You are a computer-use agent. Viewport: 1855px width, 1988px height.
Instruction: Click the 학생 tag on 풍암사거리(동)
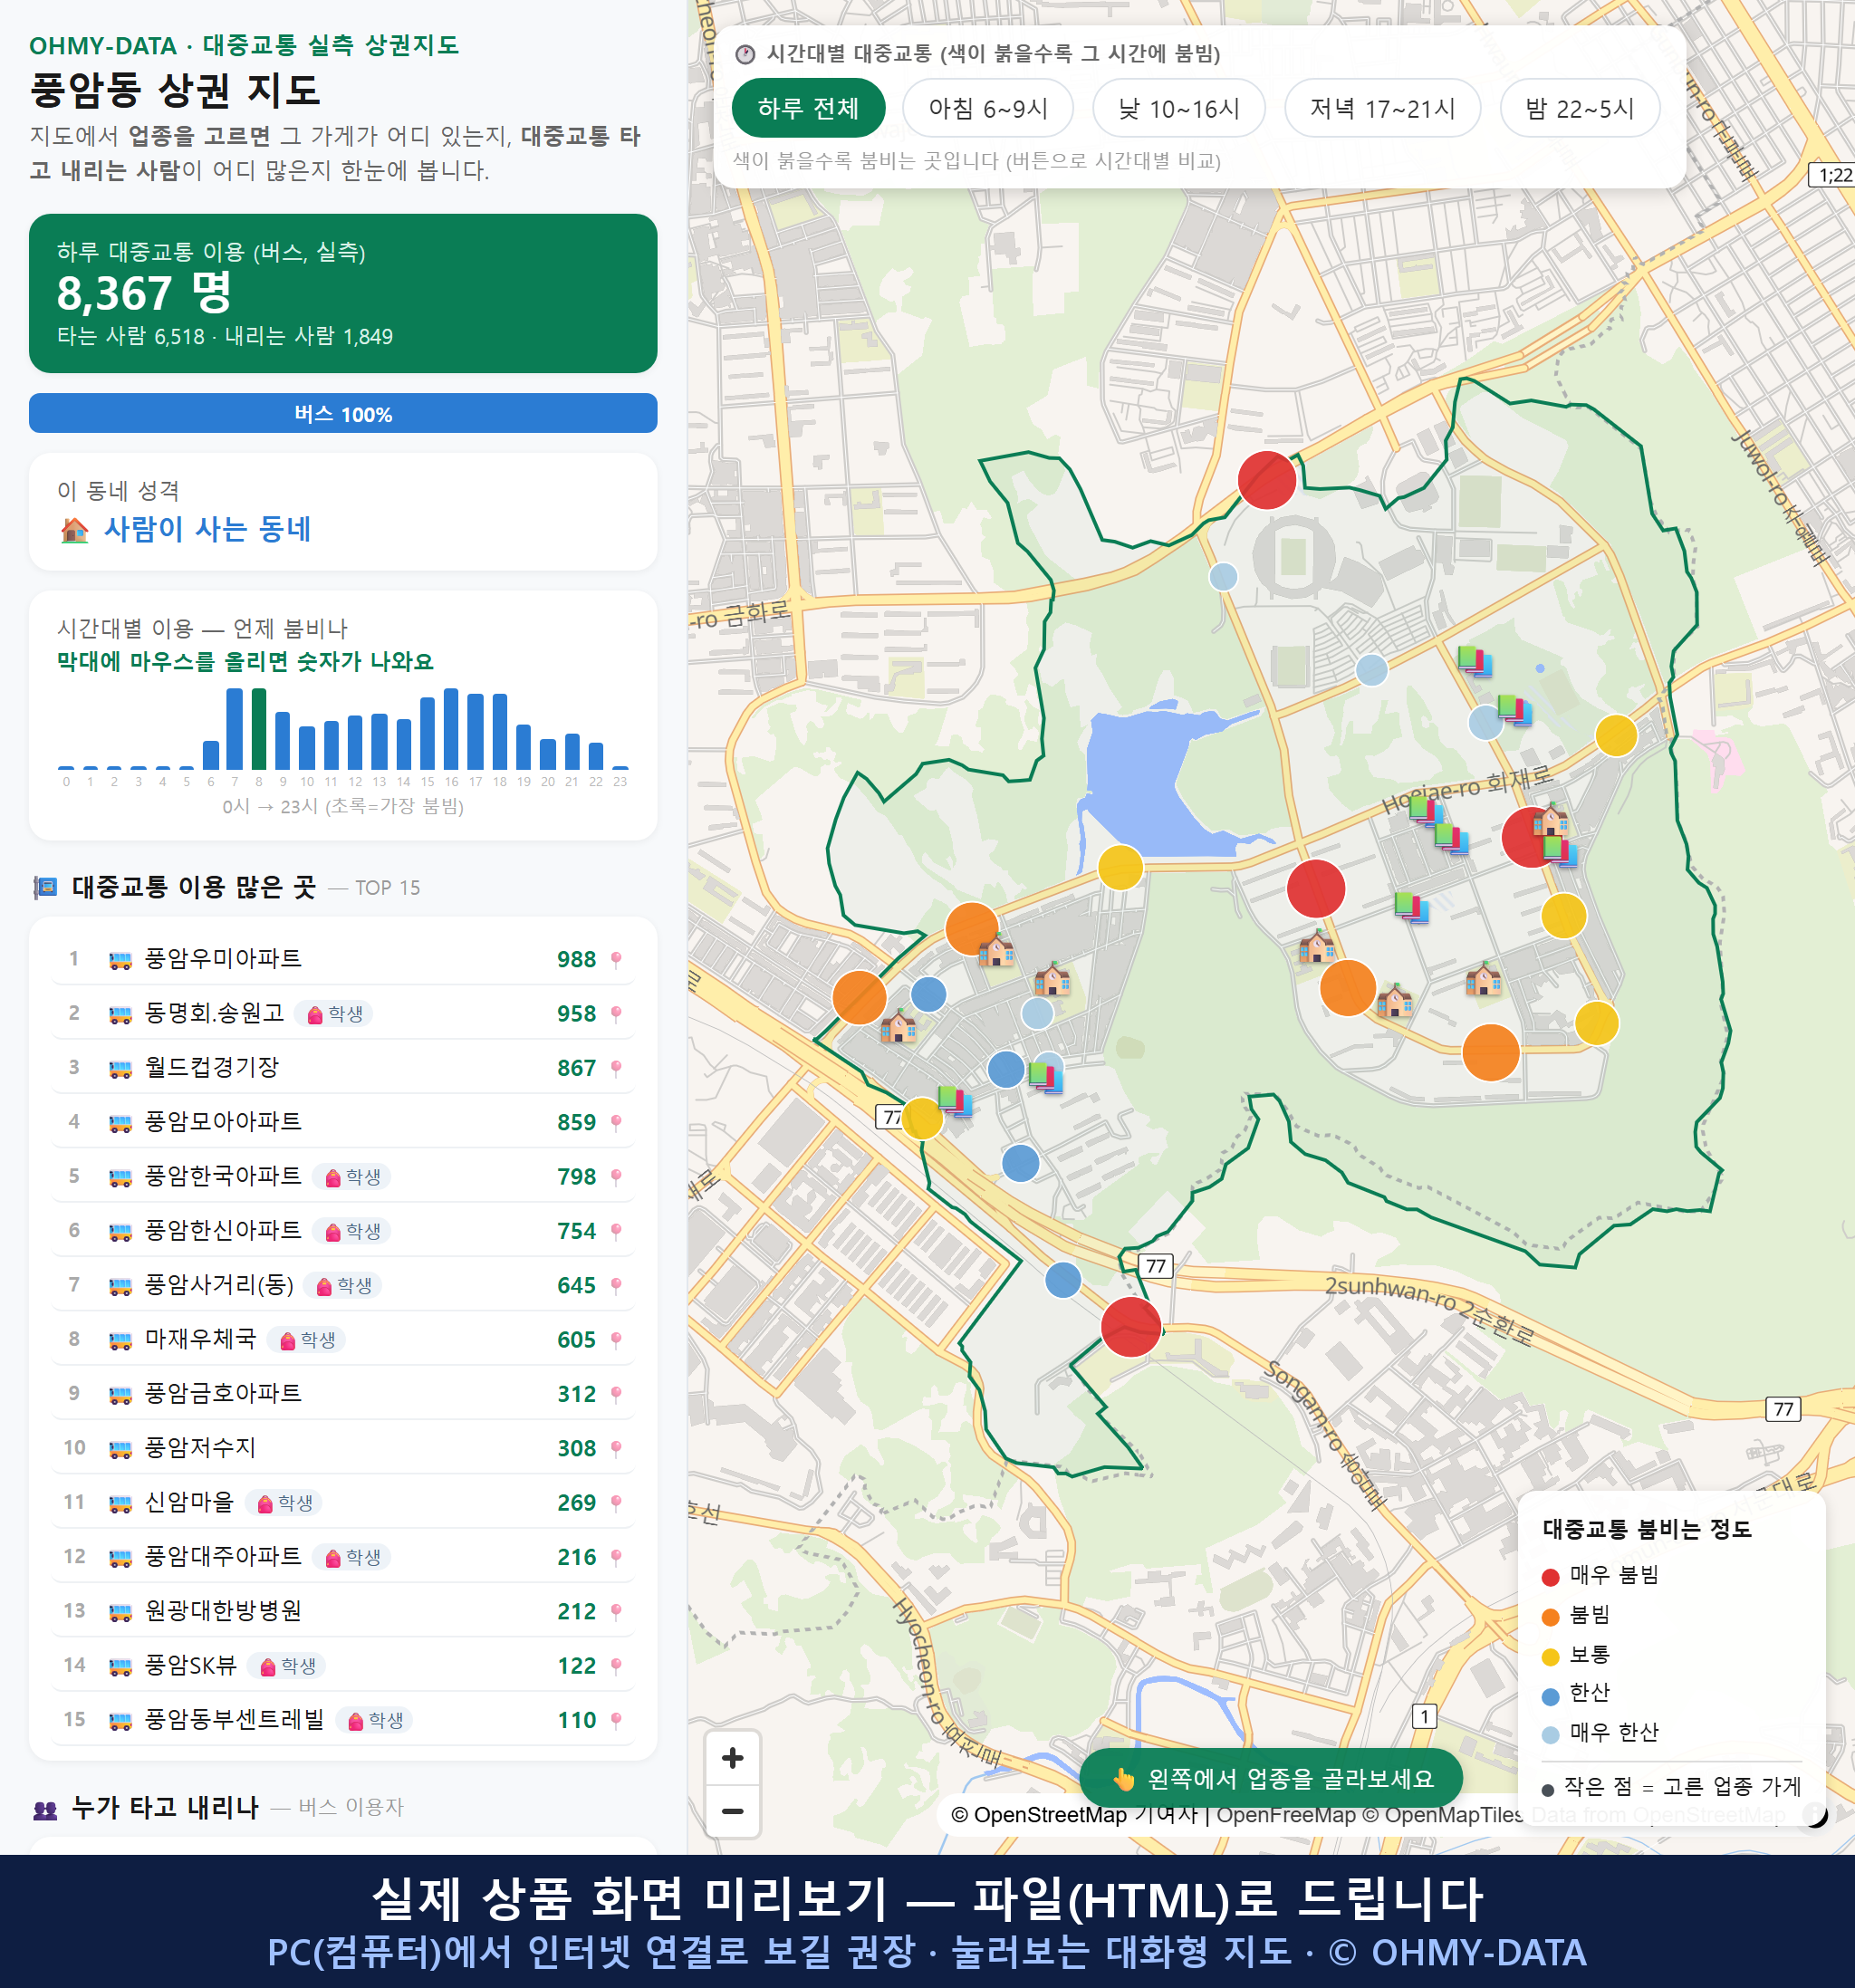click(x=344, y=1285)
